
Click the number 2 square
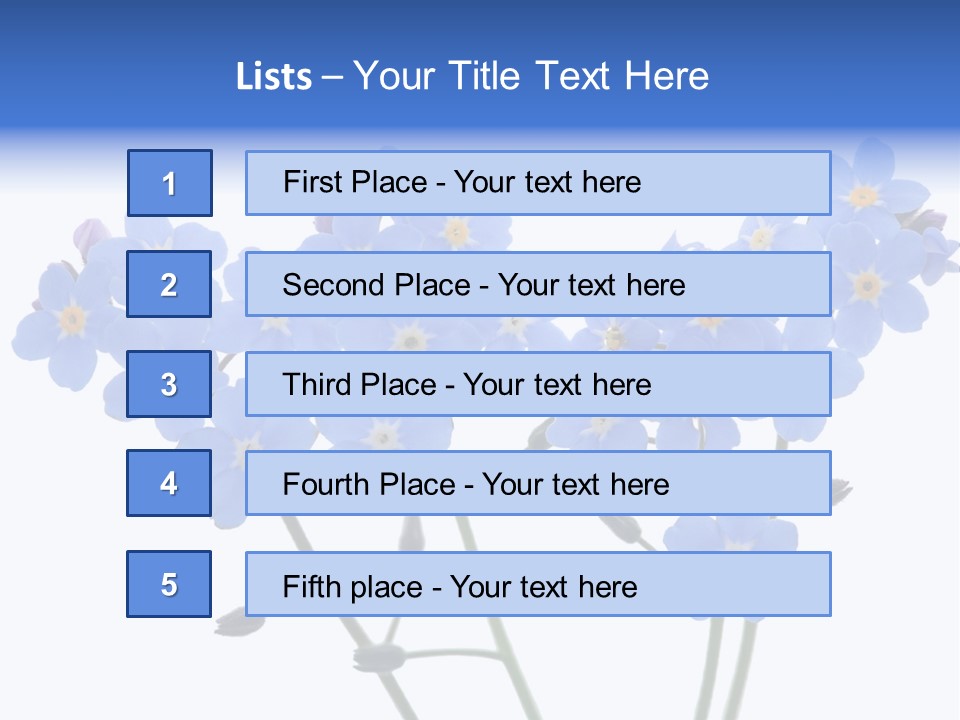(169, 284)
